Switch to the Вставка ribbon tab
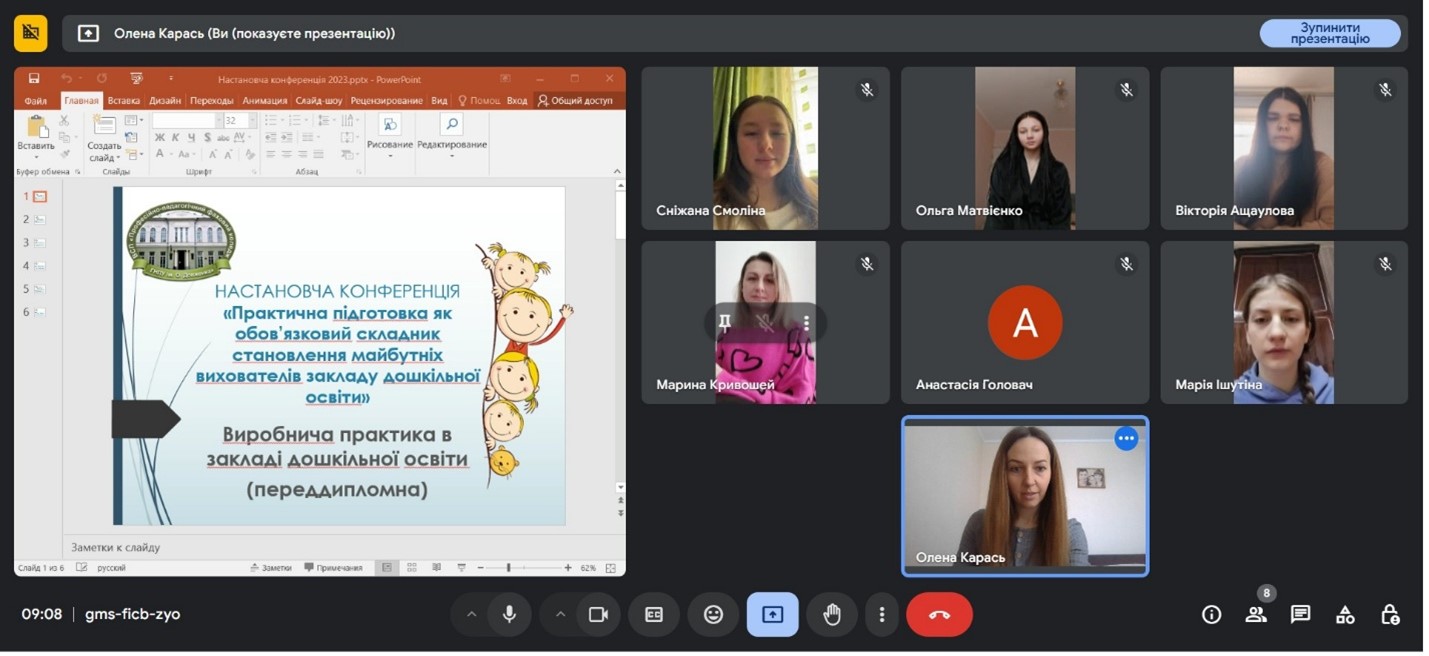Image resolution: width=1429 pixels, height=656 pixels. tap(124, 101)
